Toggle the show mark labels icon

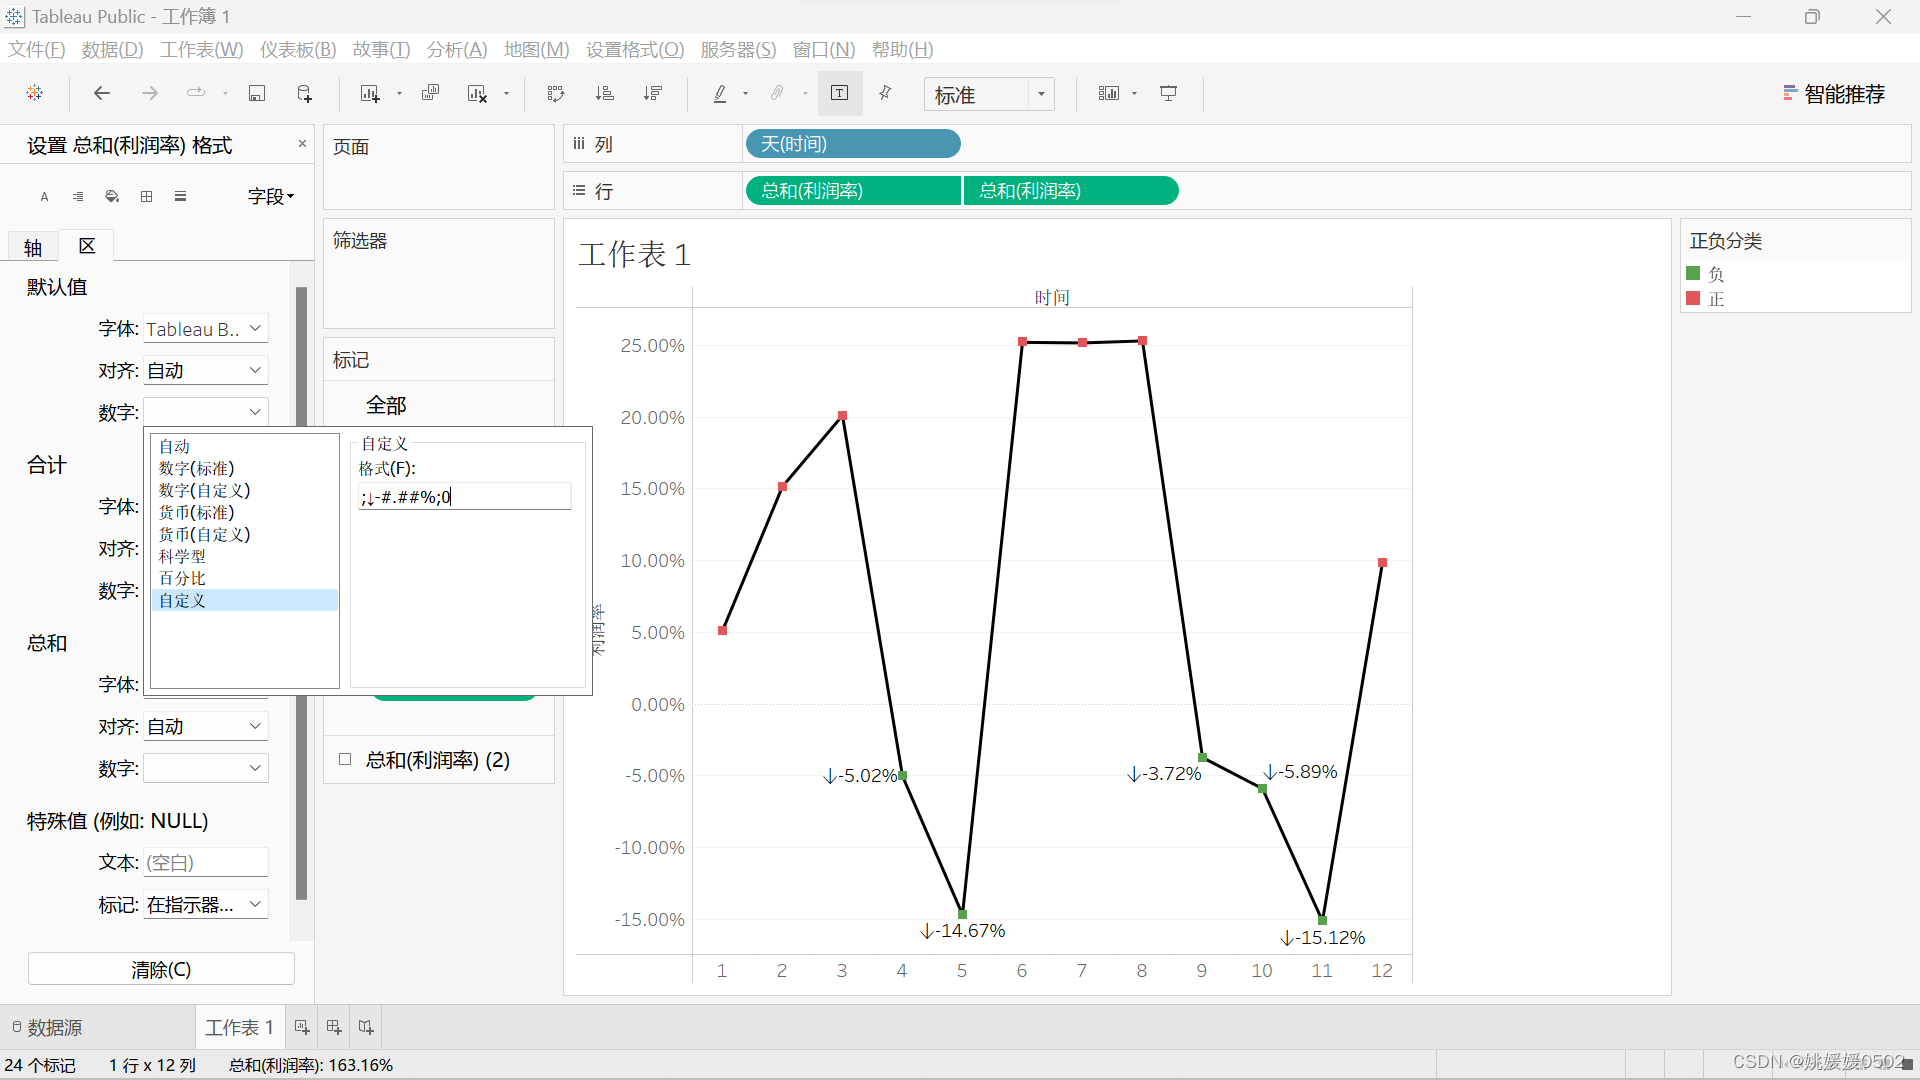pyautogui.click(x=839, y=93)
